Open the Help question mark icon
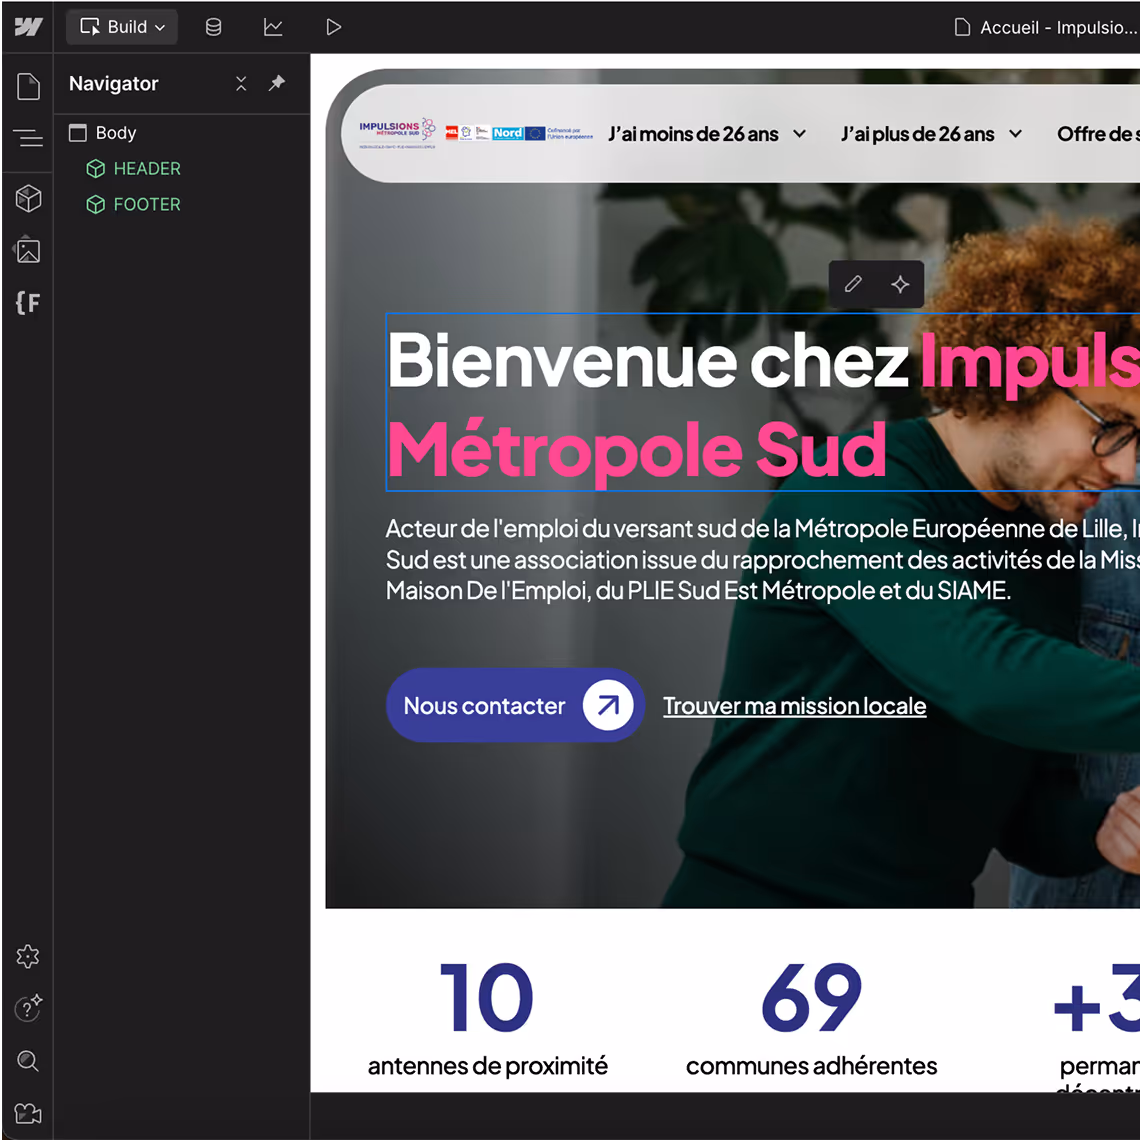This screenshot has height=1140, width=1140. [28, 1008]
